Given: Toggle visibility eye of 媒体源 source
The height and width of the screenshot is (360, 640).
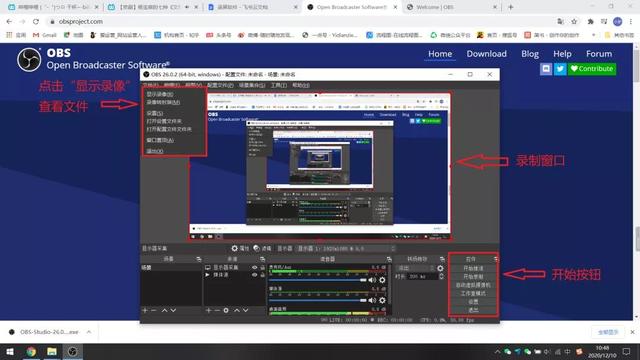Looking at the screenshot, I should (255, 275).
